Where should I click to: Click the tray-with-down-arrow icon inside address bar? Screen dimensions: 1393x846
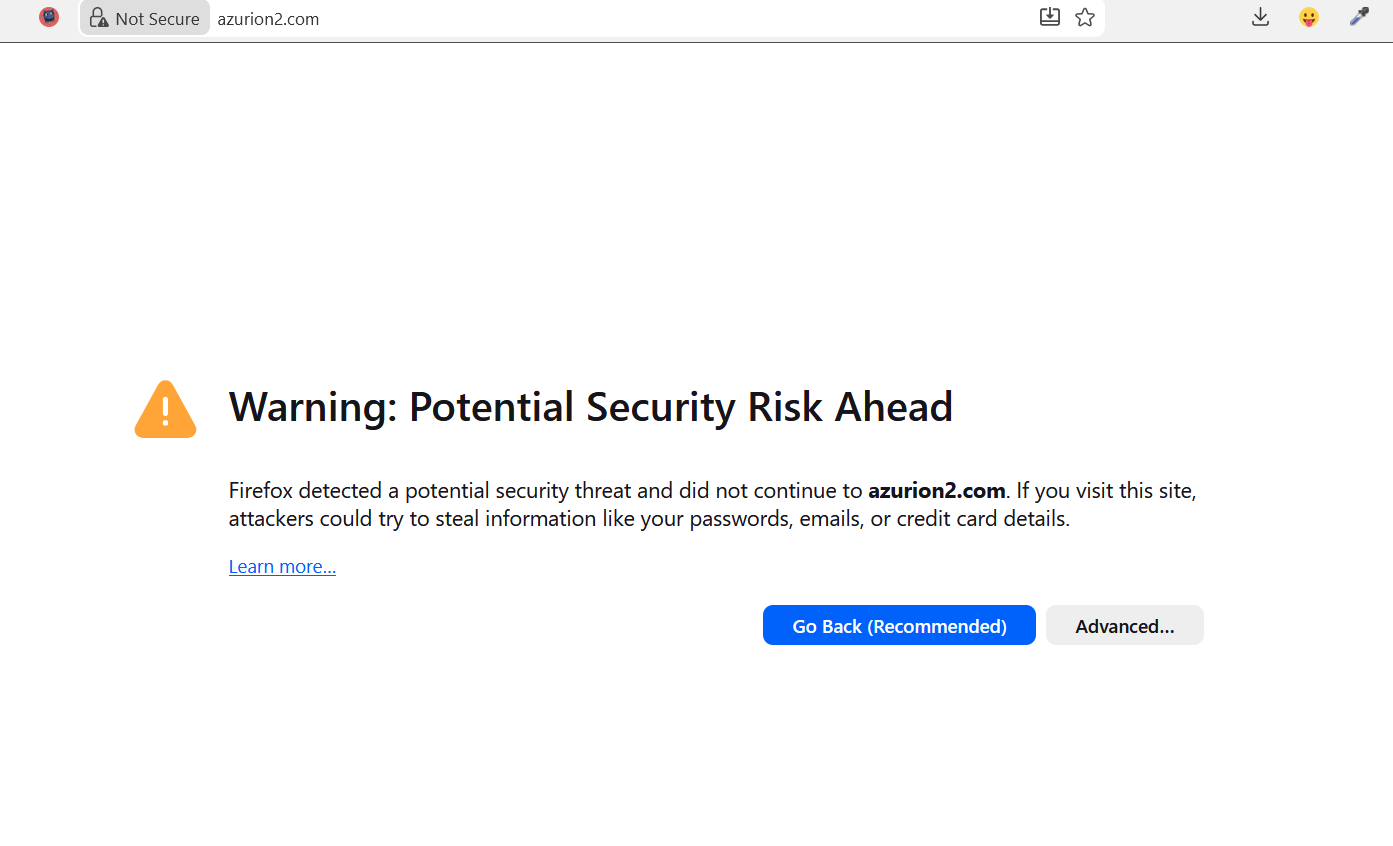[1049, 17]
